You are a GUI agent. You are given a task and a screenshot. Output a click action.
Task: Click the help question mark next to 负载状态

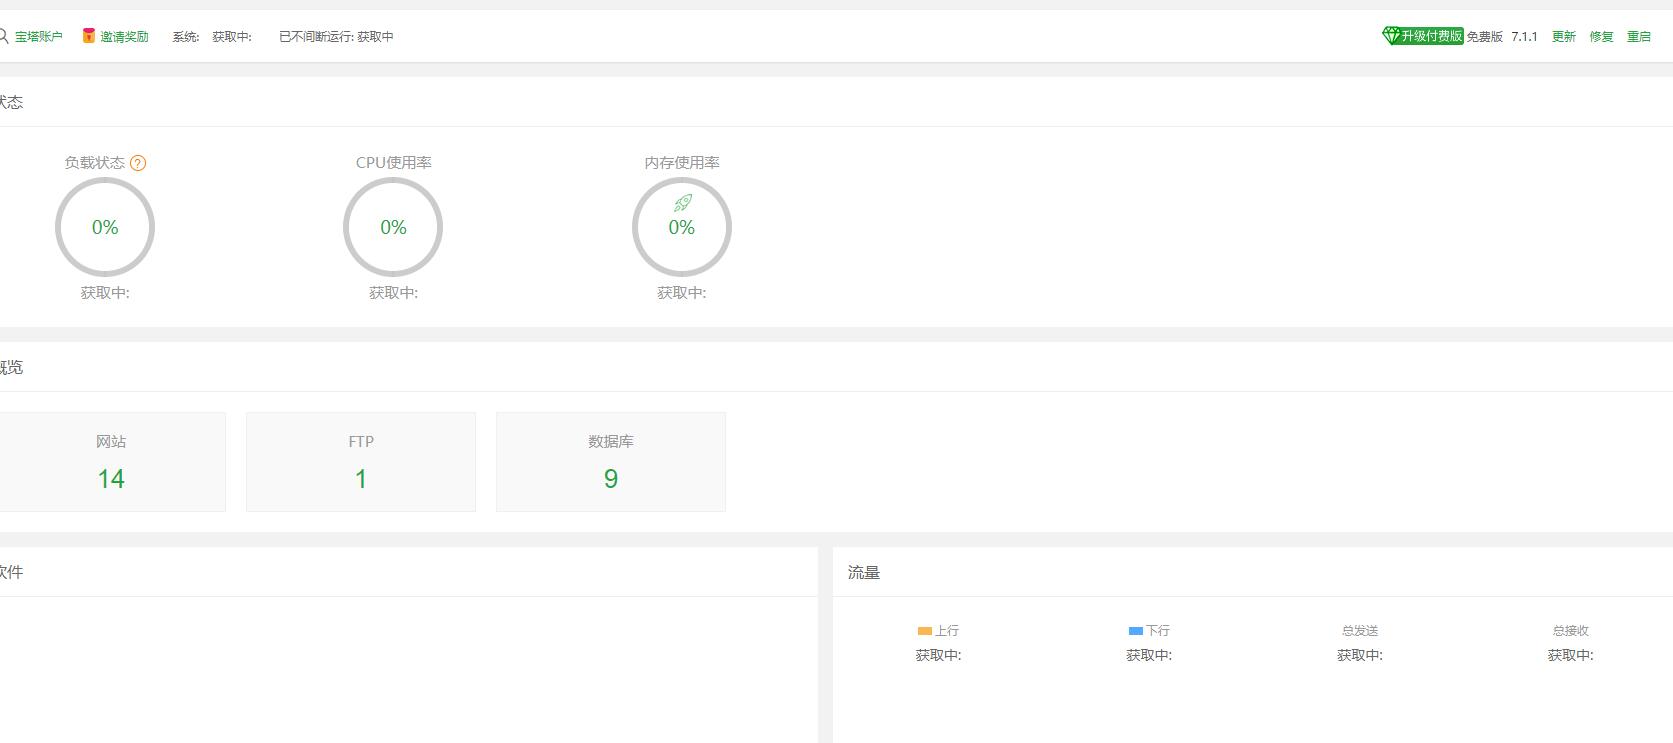138,163
